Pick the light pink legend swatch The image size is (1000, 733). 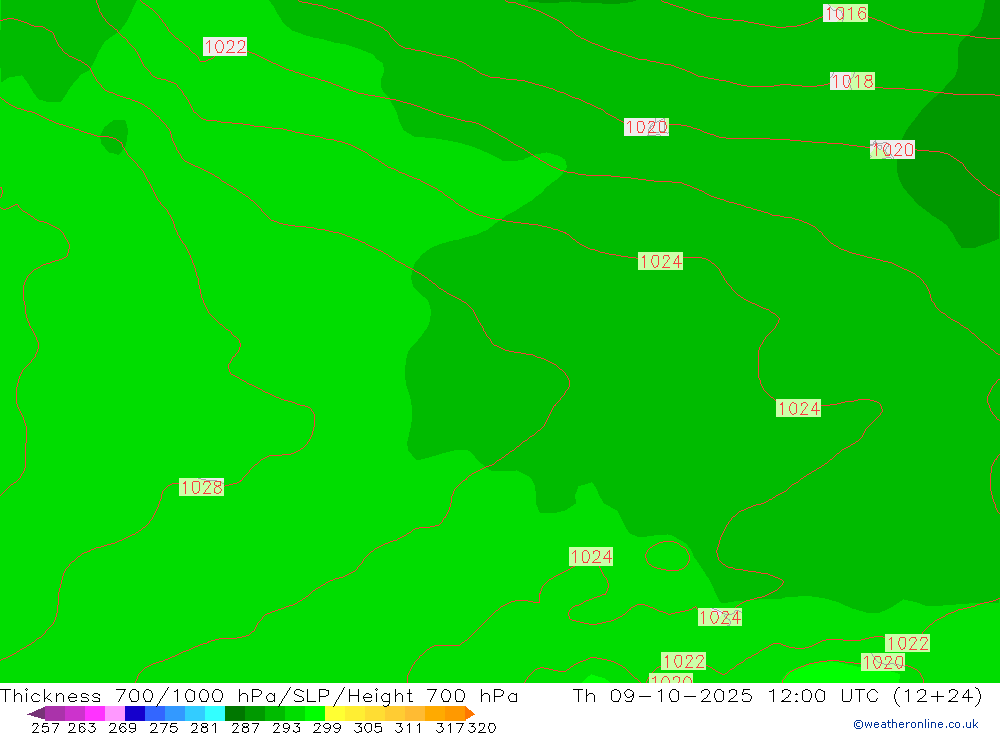tap(115, 713)
